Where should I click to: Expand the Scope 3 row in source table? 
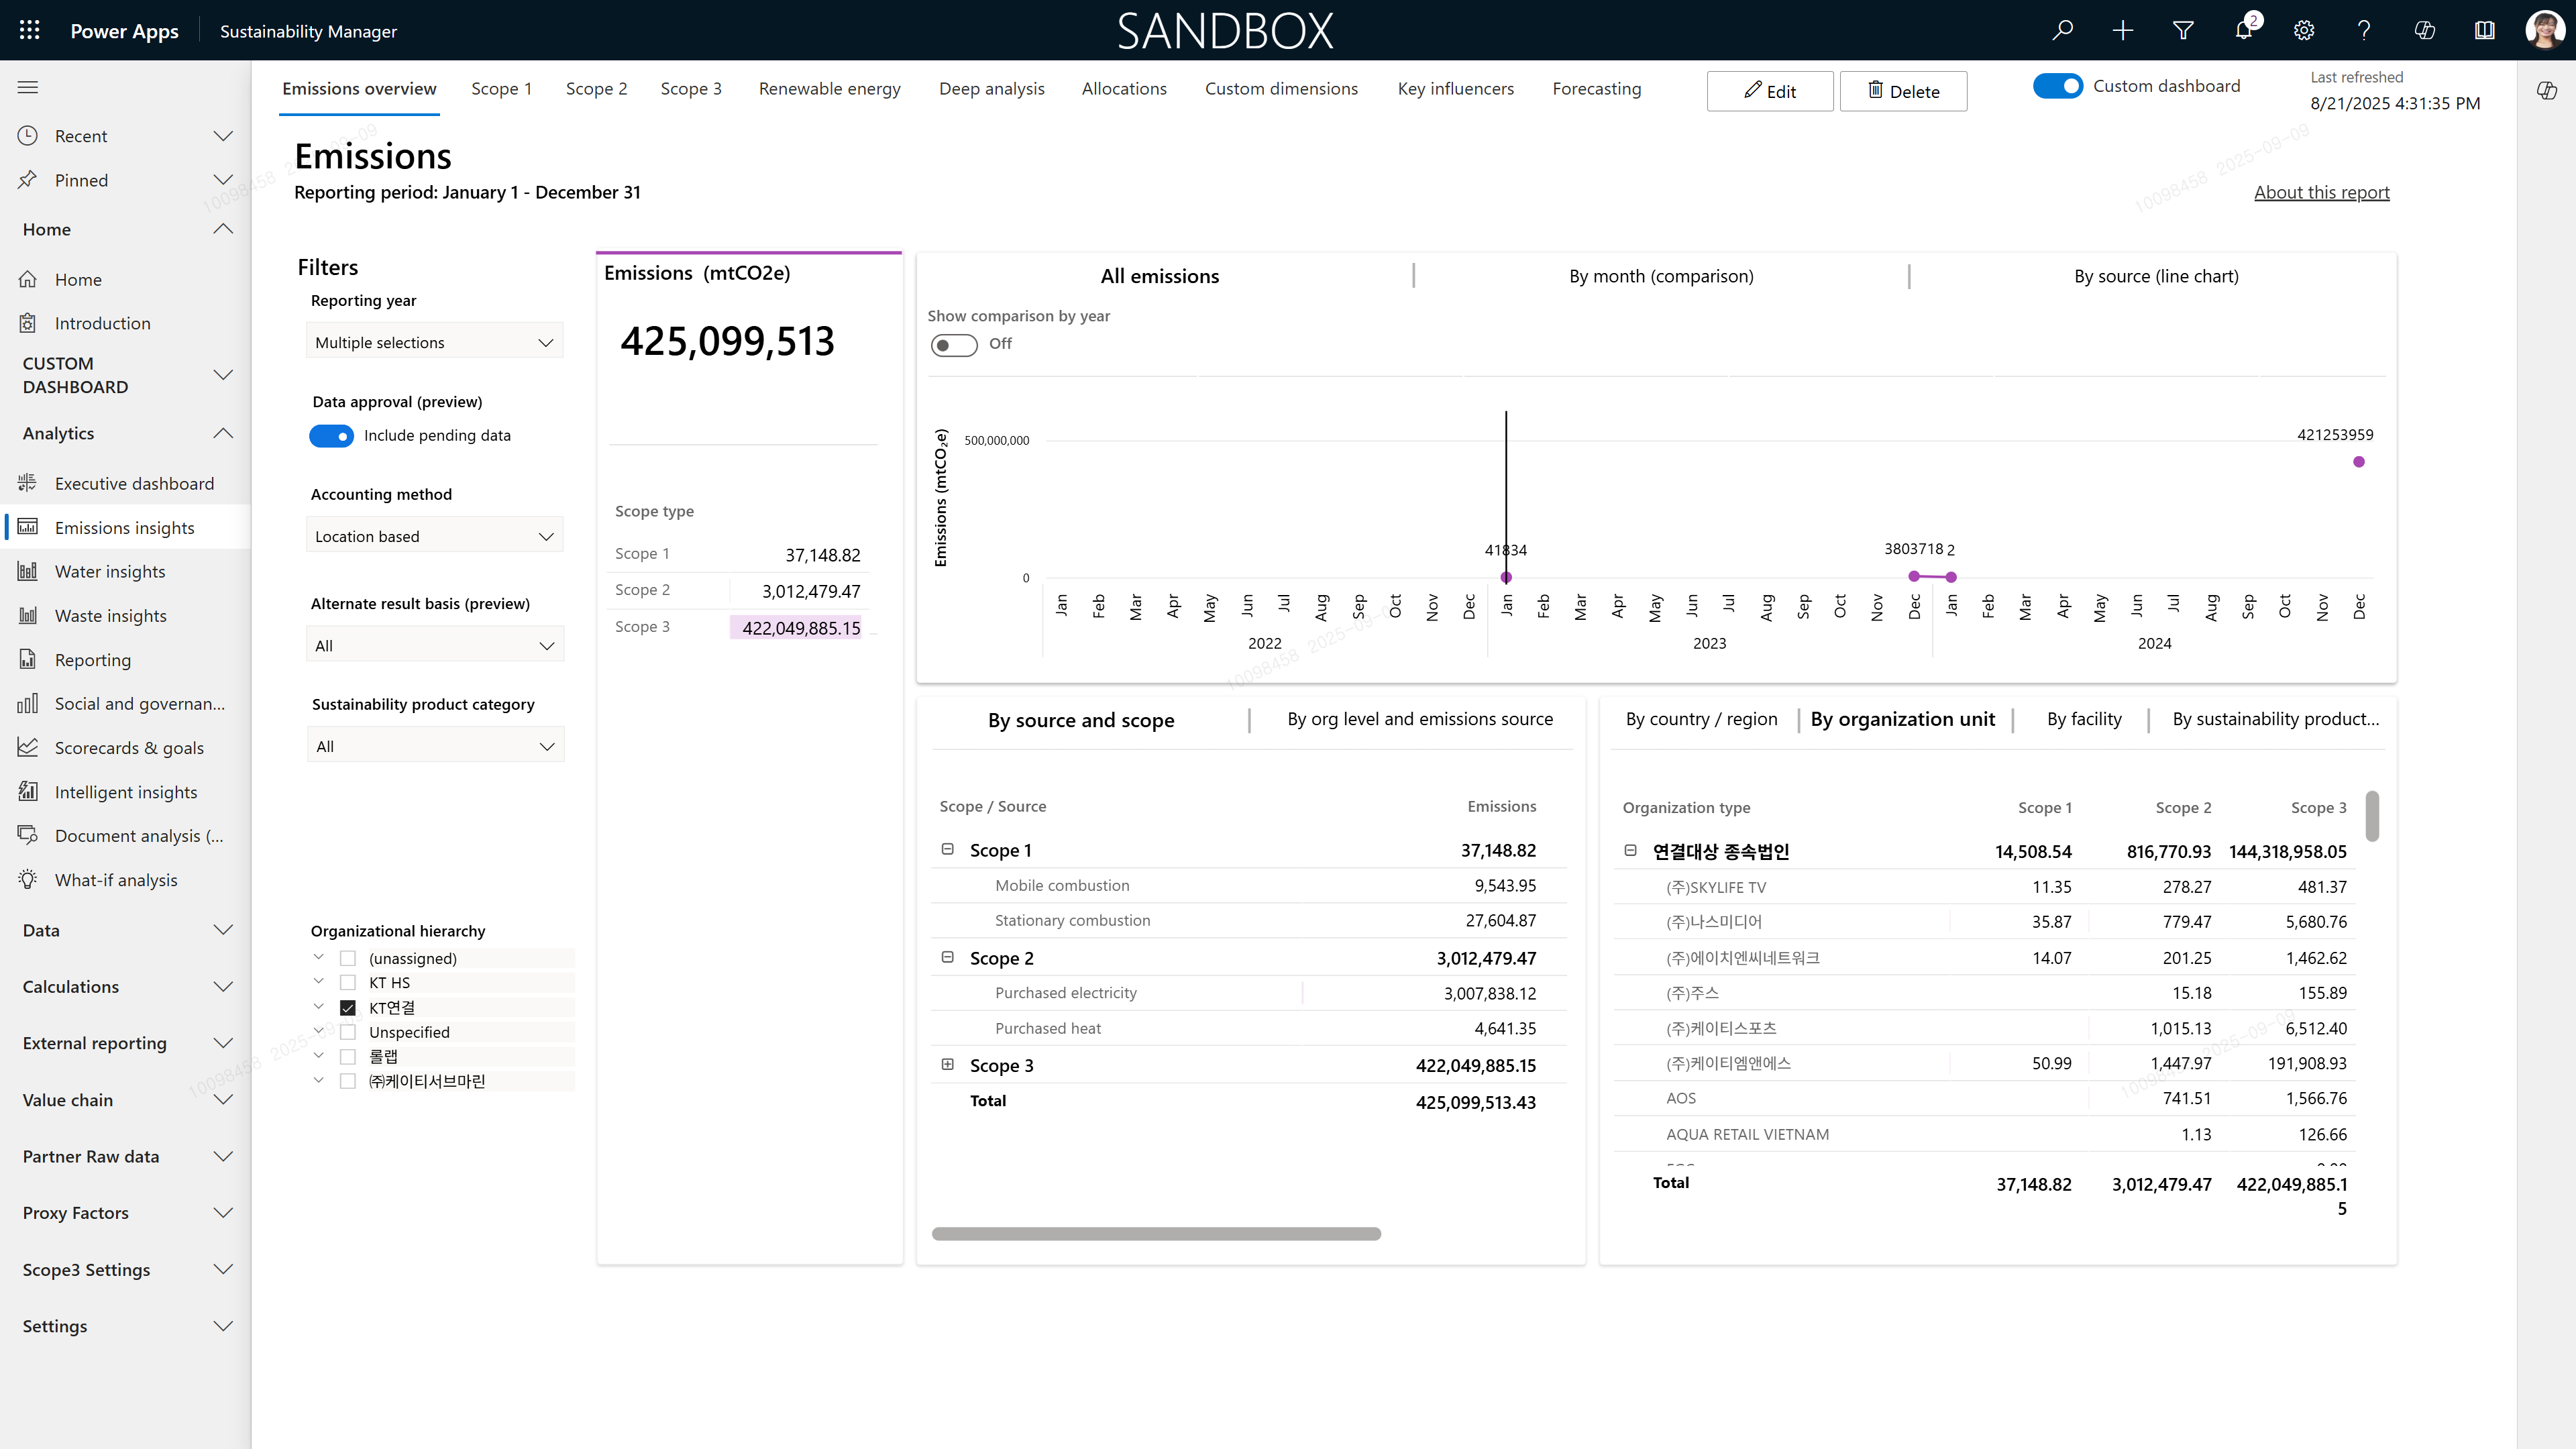coord(947,1064)
